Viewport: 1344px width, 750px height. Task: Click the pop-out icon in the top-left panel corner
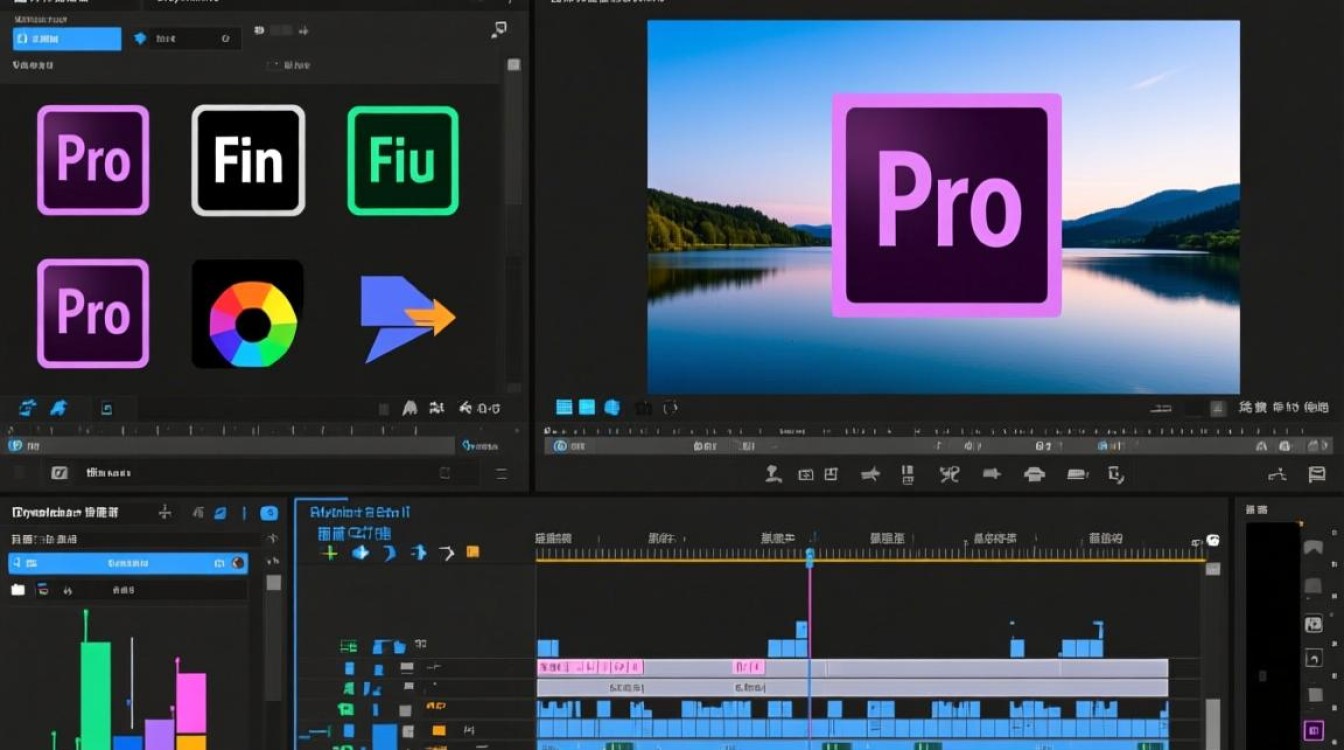[x=498, y=31]
